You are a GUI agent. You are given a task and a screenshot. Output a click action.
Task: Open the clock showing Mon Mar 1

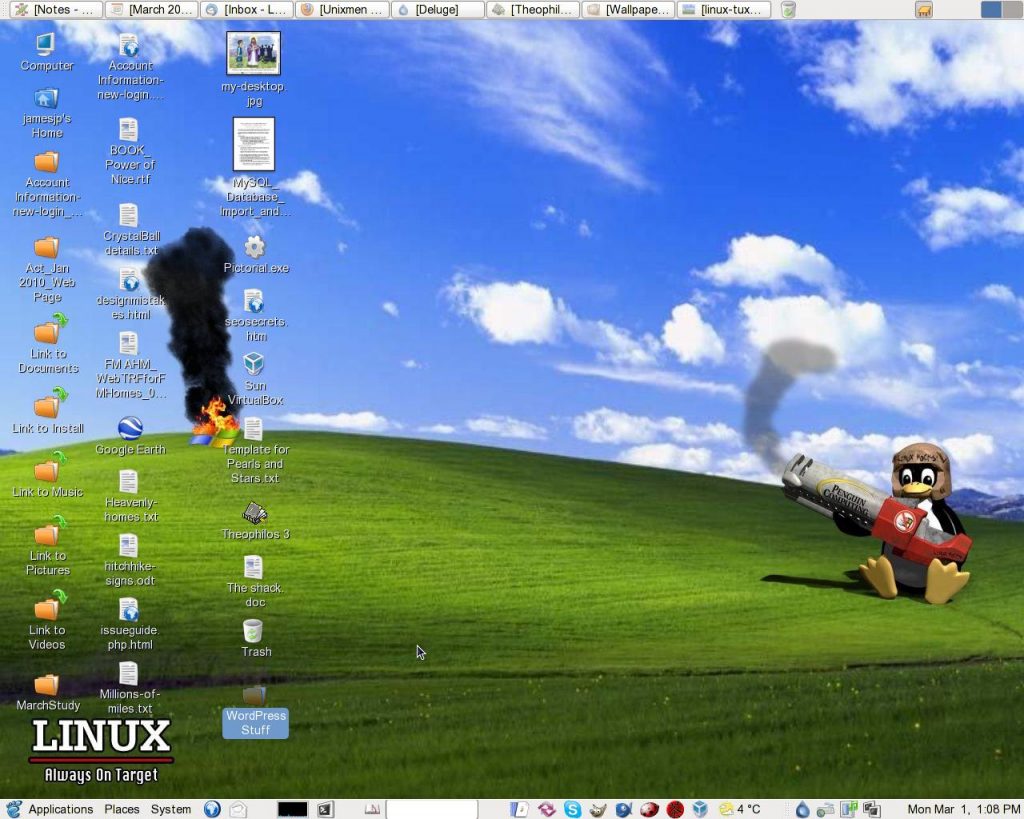pos(963,809)
